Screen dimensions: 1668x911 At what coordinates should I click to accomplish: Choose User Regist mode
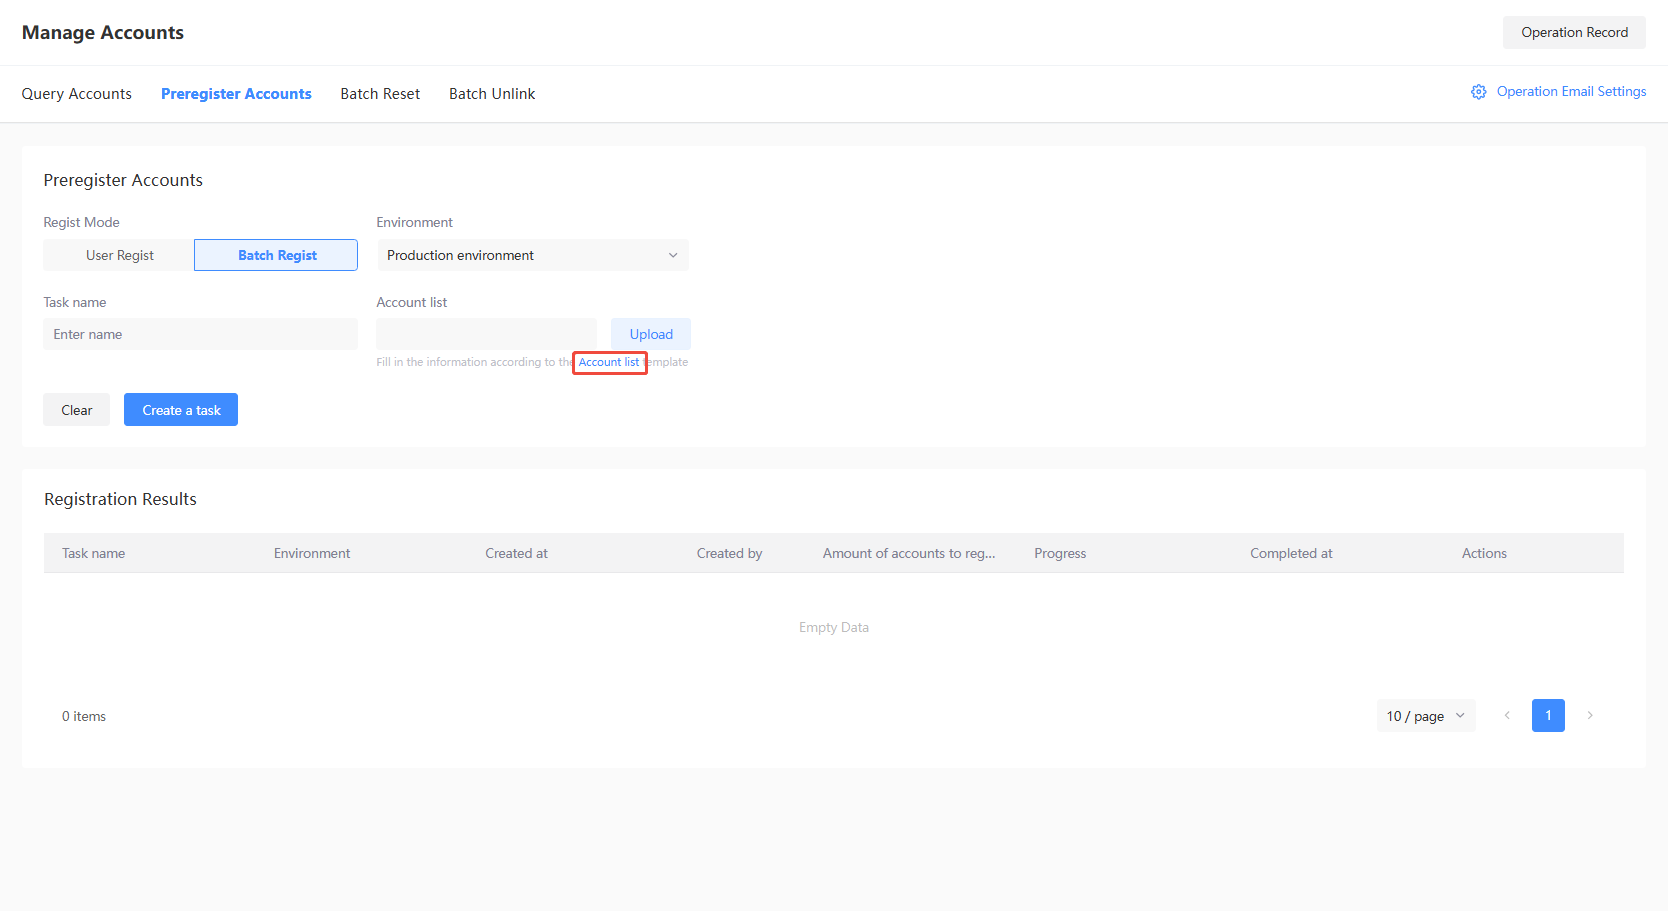point(119,255)
